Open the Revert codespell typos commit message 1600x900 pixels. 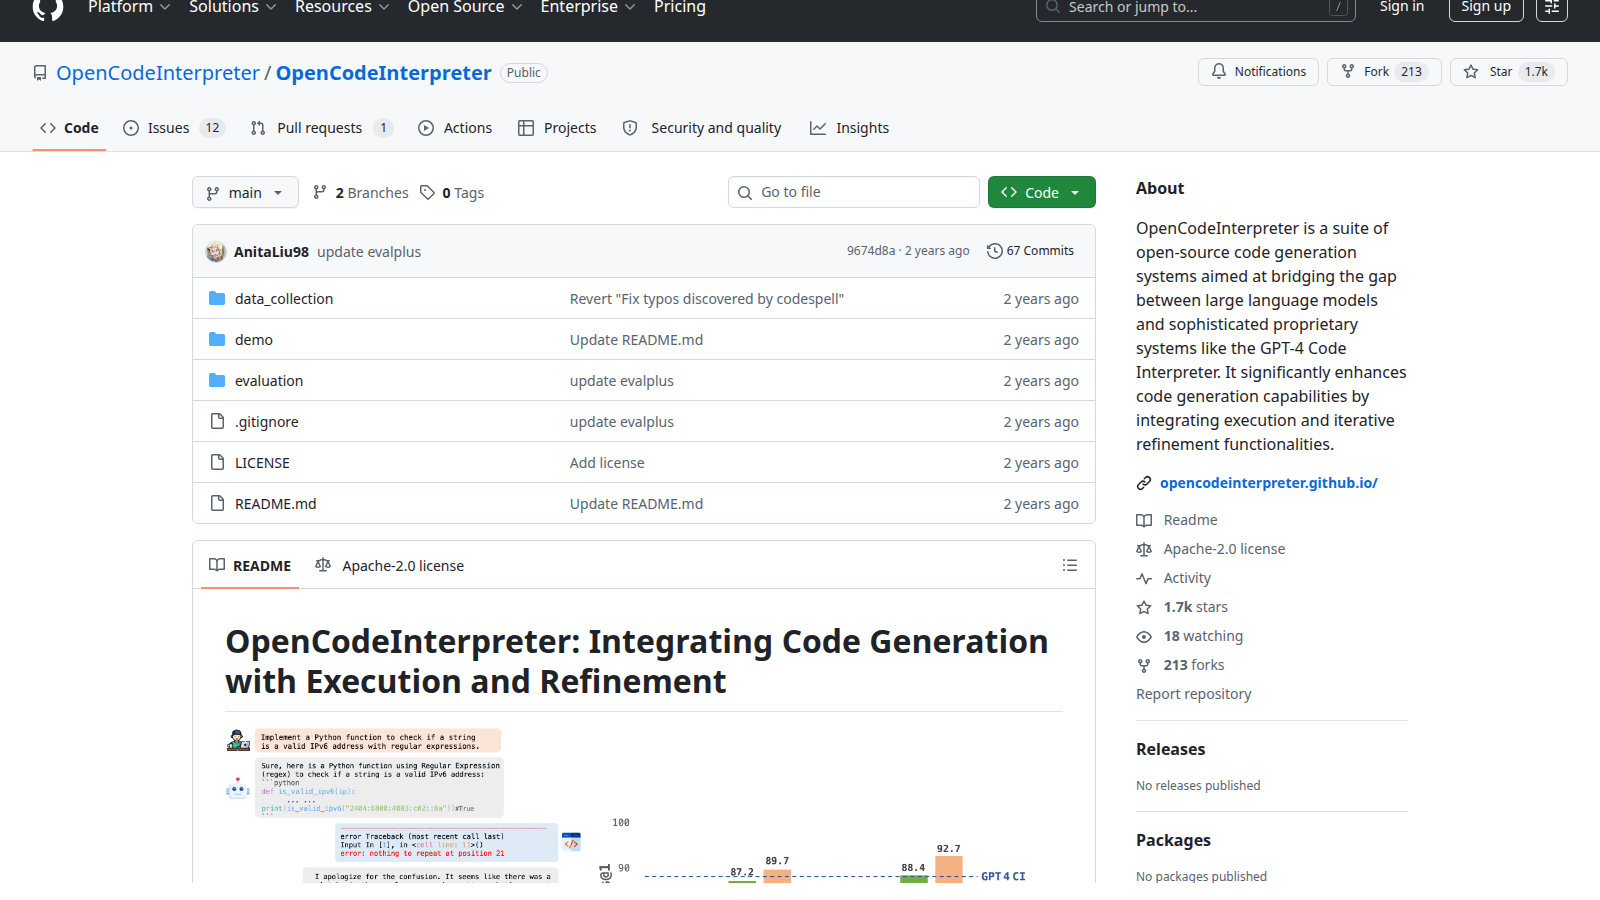(x=707, y=299)
